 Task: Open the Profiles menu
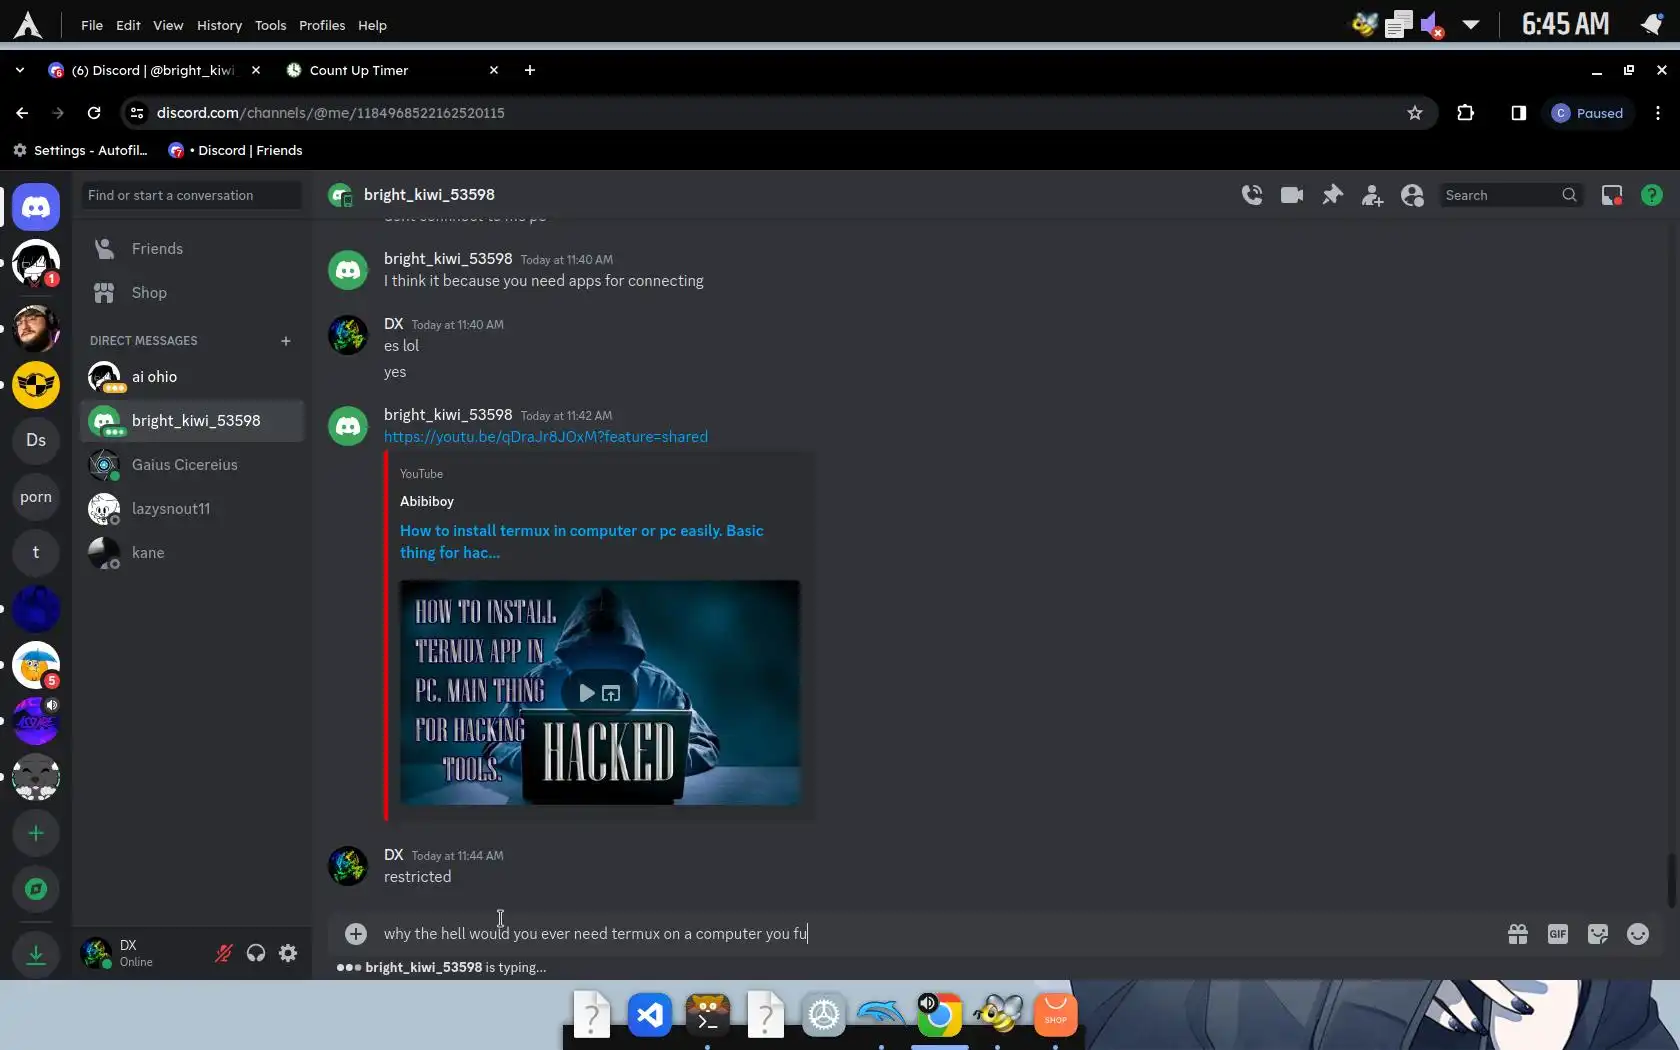(322, 25)
